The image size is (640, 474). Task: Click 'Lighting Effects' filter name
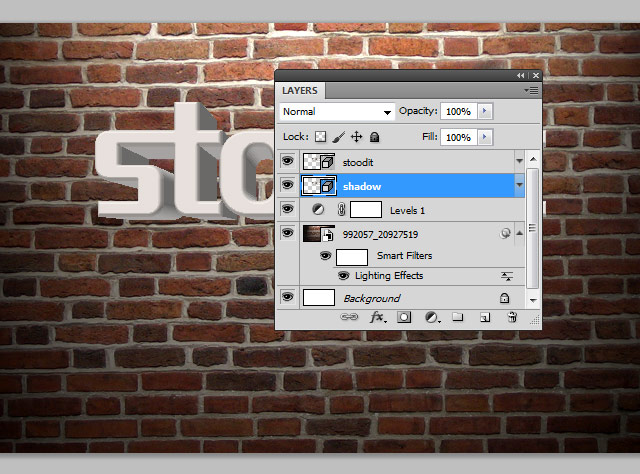point(389,276)
